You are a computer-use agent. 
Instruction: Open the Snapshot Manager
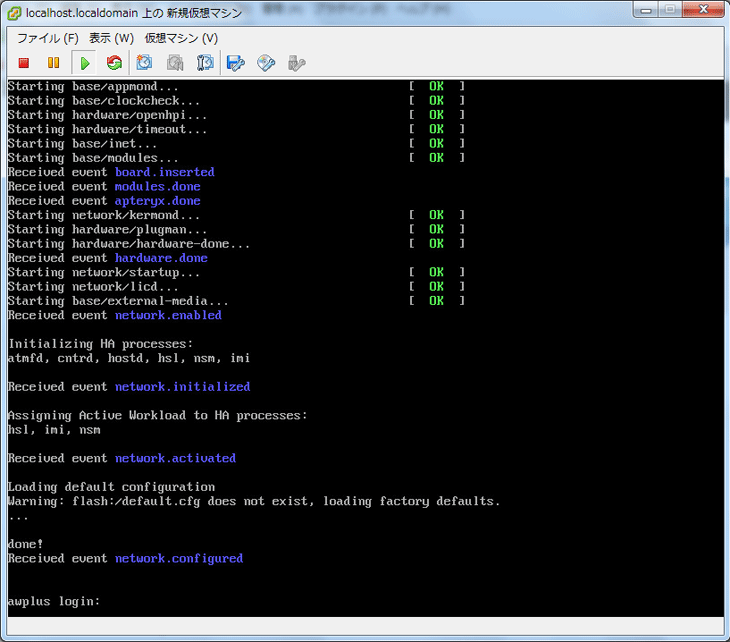(205, 63)
